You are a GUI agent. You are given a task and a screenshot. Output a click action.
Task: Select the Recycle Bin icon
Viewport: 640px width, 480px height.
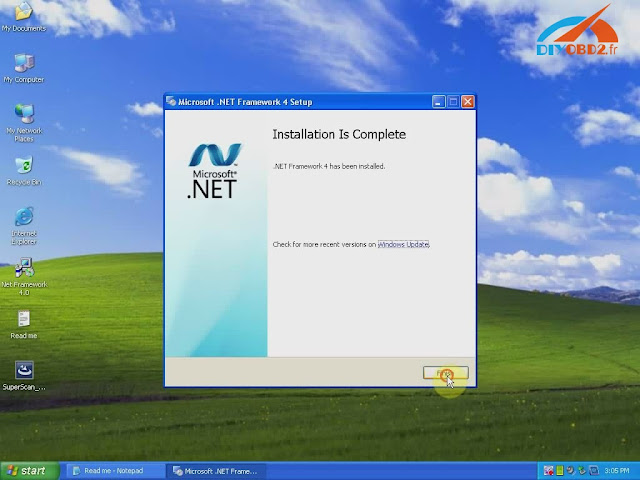click(24, 171)
